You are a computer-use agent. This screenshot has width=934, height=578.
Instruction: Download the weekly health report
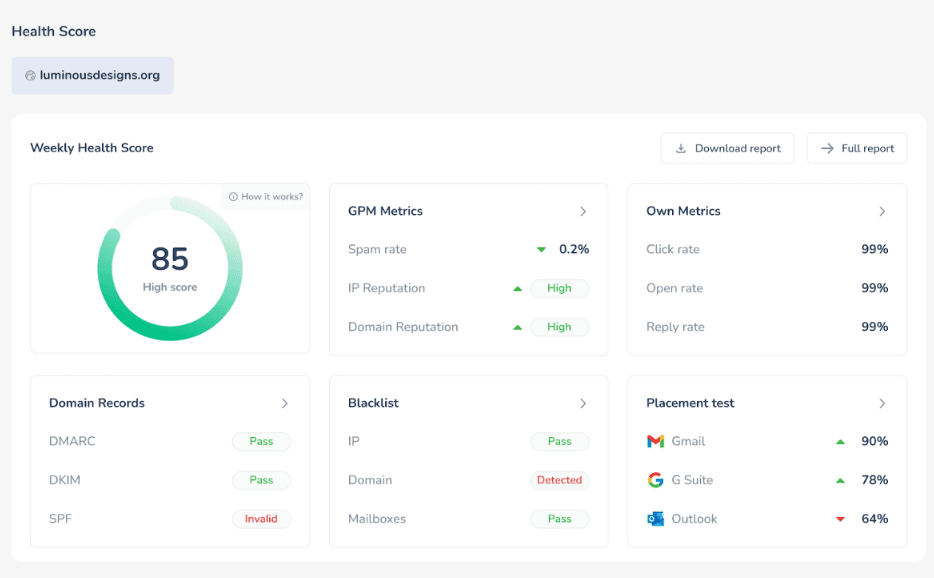click(x=727, y=148)
